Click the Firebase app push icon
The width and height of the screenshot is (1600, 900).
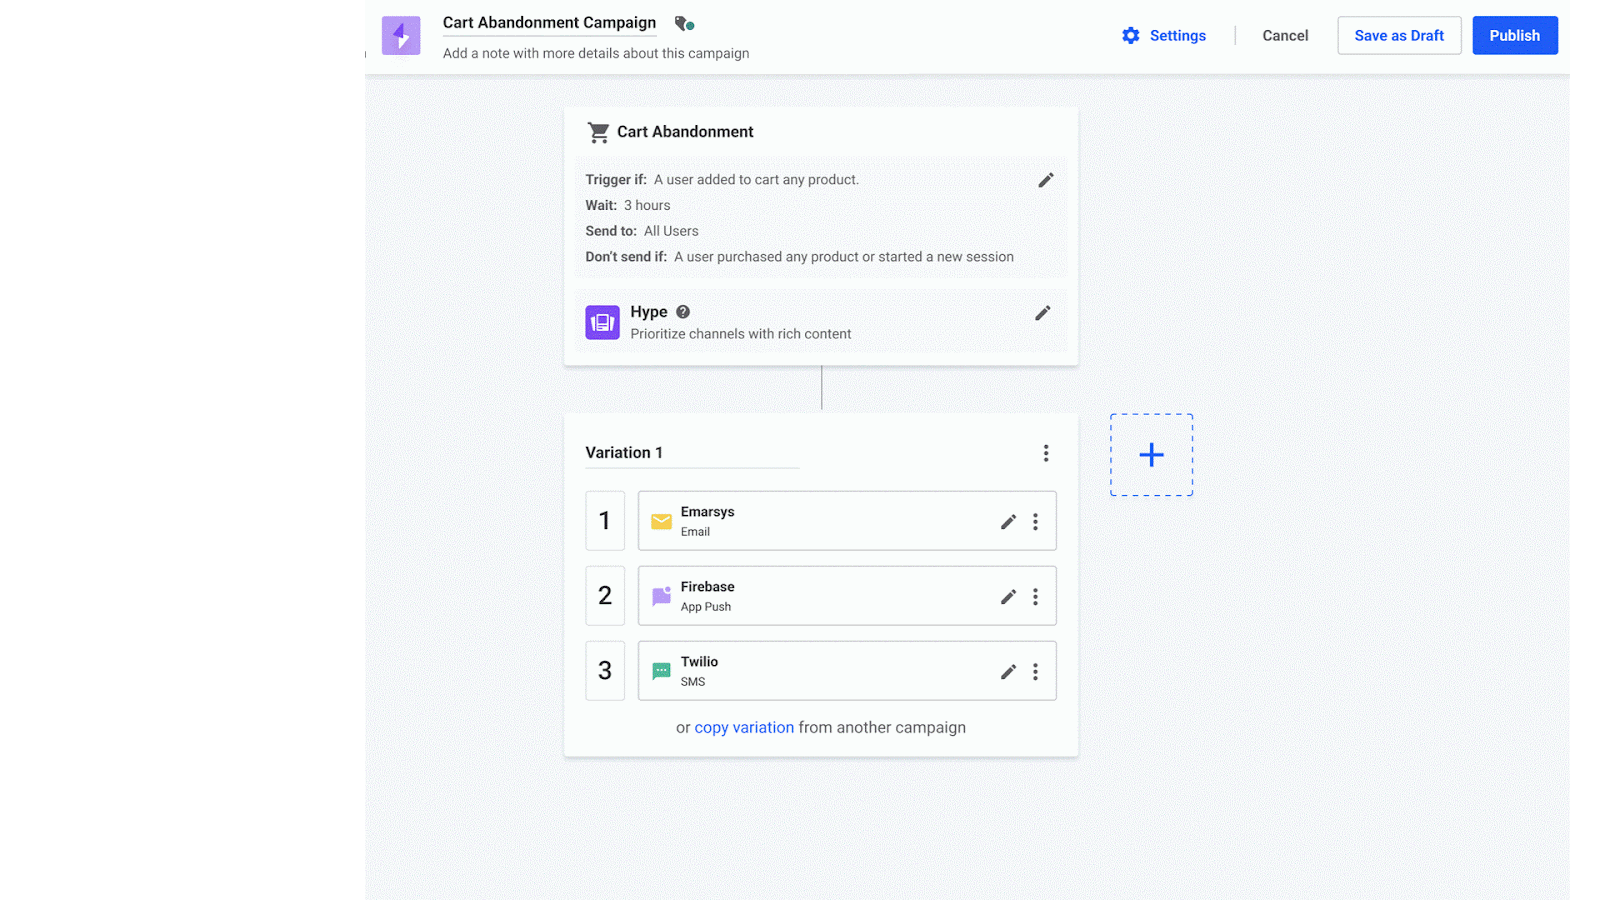tap(661, 596)
